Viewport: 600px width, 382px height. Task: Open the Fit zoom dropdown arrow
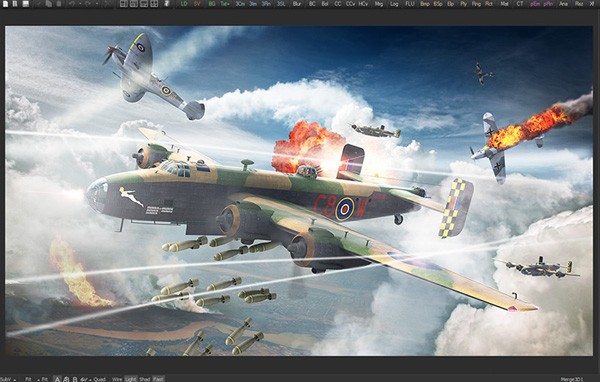[38, 380]
